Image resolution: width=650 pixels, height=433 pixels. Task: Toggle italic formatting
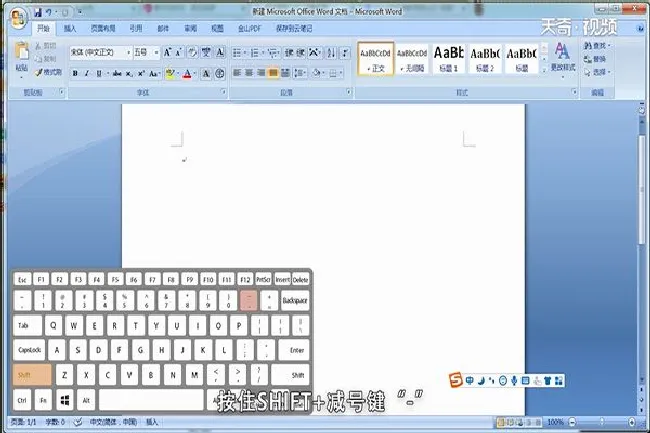(x=86, y=74)
